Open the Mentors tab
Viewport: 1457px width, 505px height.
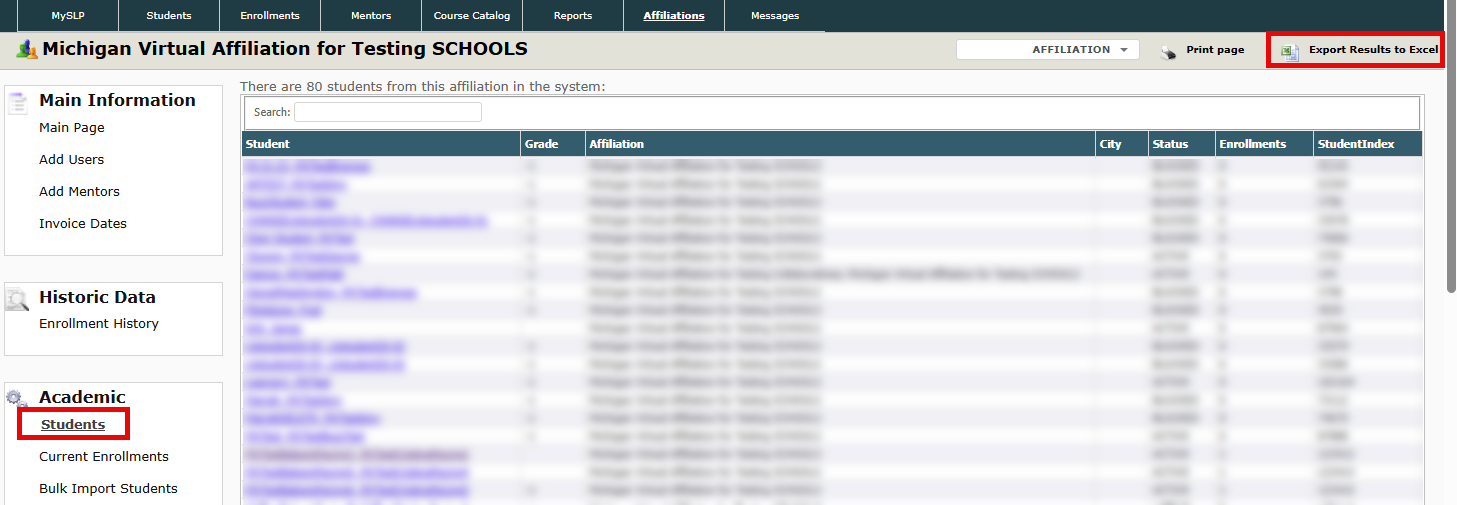click(x=371, y=15)
